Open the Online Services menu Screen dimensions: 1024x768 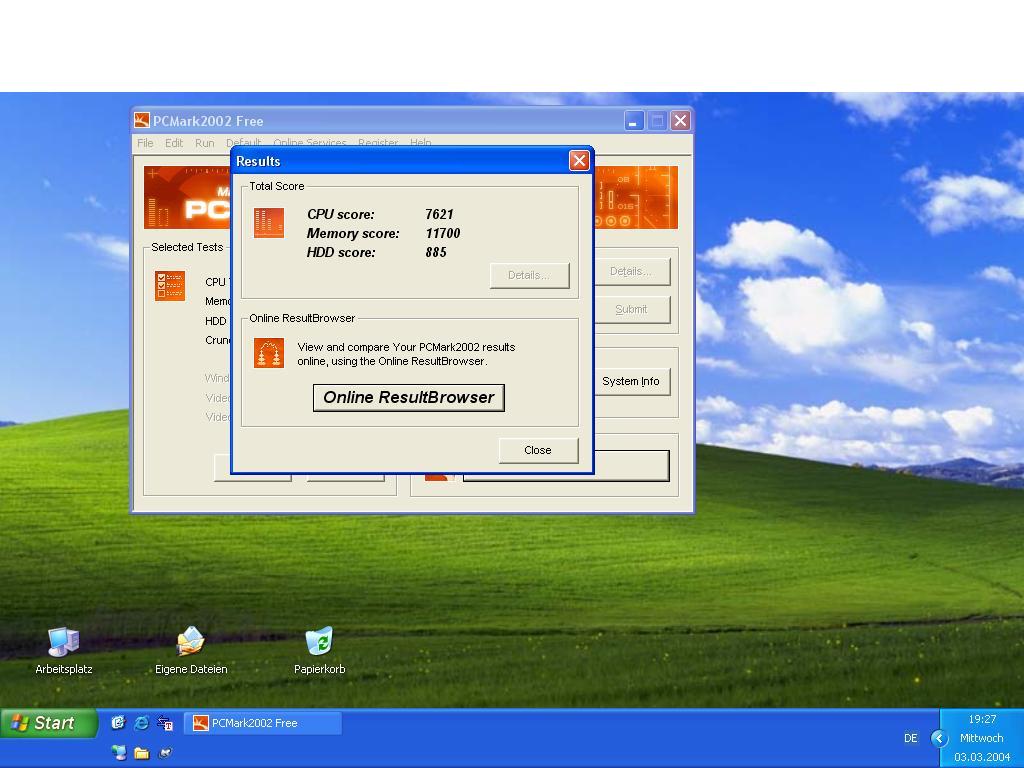[310, 142]
